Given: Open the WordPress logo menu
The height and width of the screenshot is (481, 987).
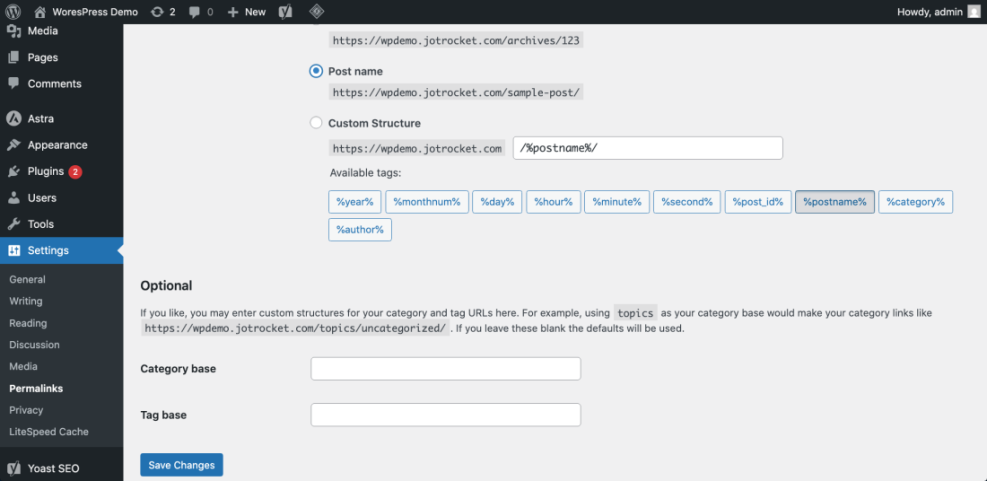Looking at the screenshot, I should (x=13, y=11).
